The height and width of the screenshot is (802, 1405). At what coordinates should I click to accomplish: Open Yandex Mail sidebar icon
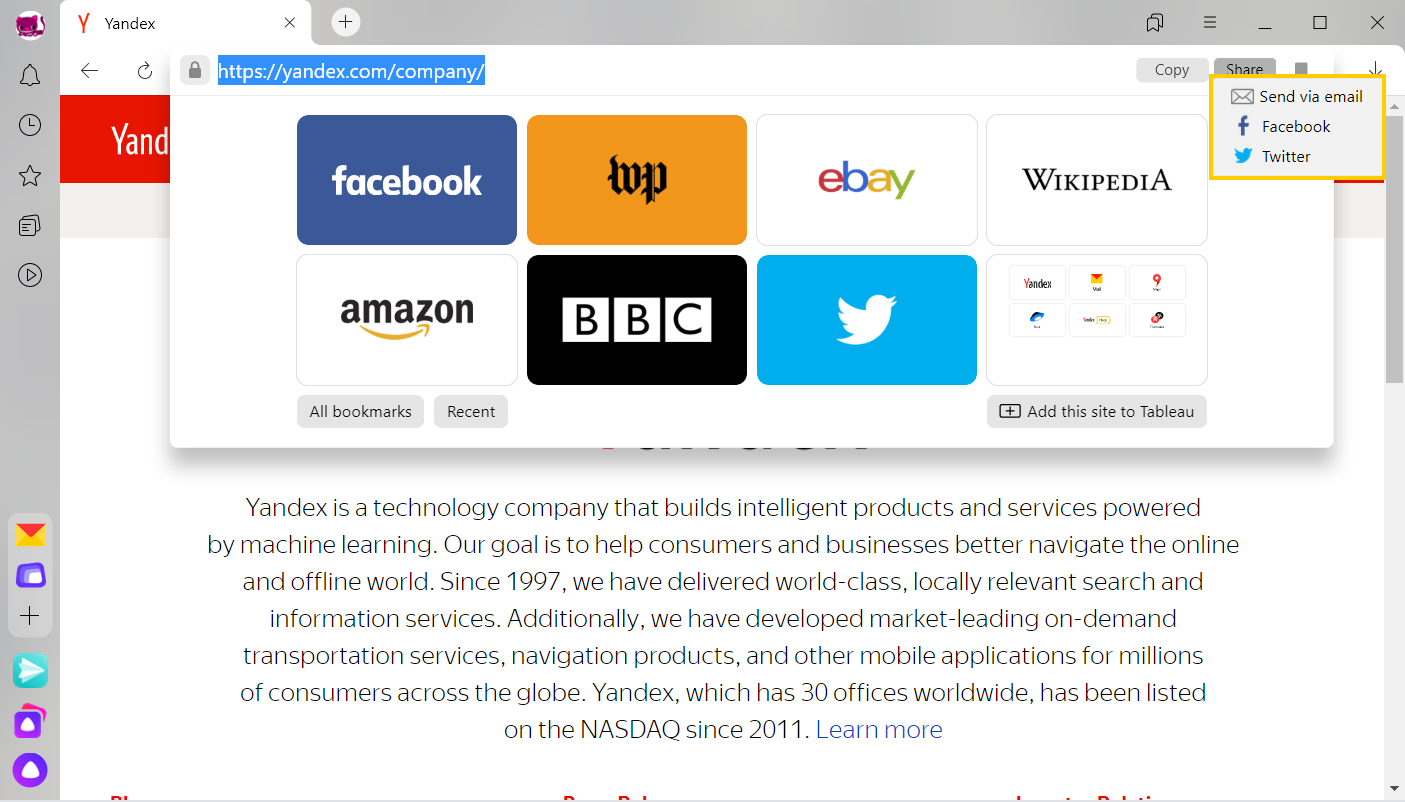point(30,535)
